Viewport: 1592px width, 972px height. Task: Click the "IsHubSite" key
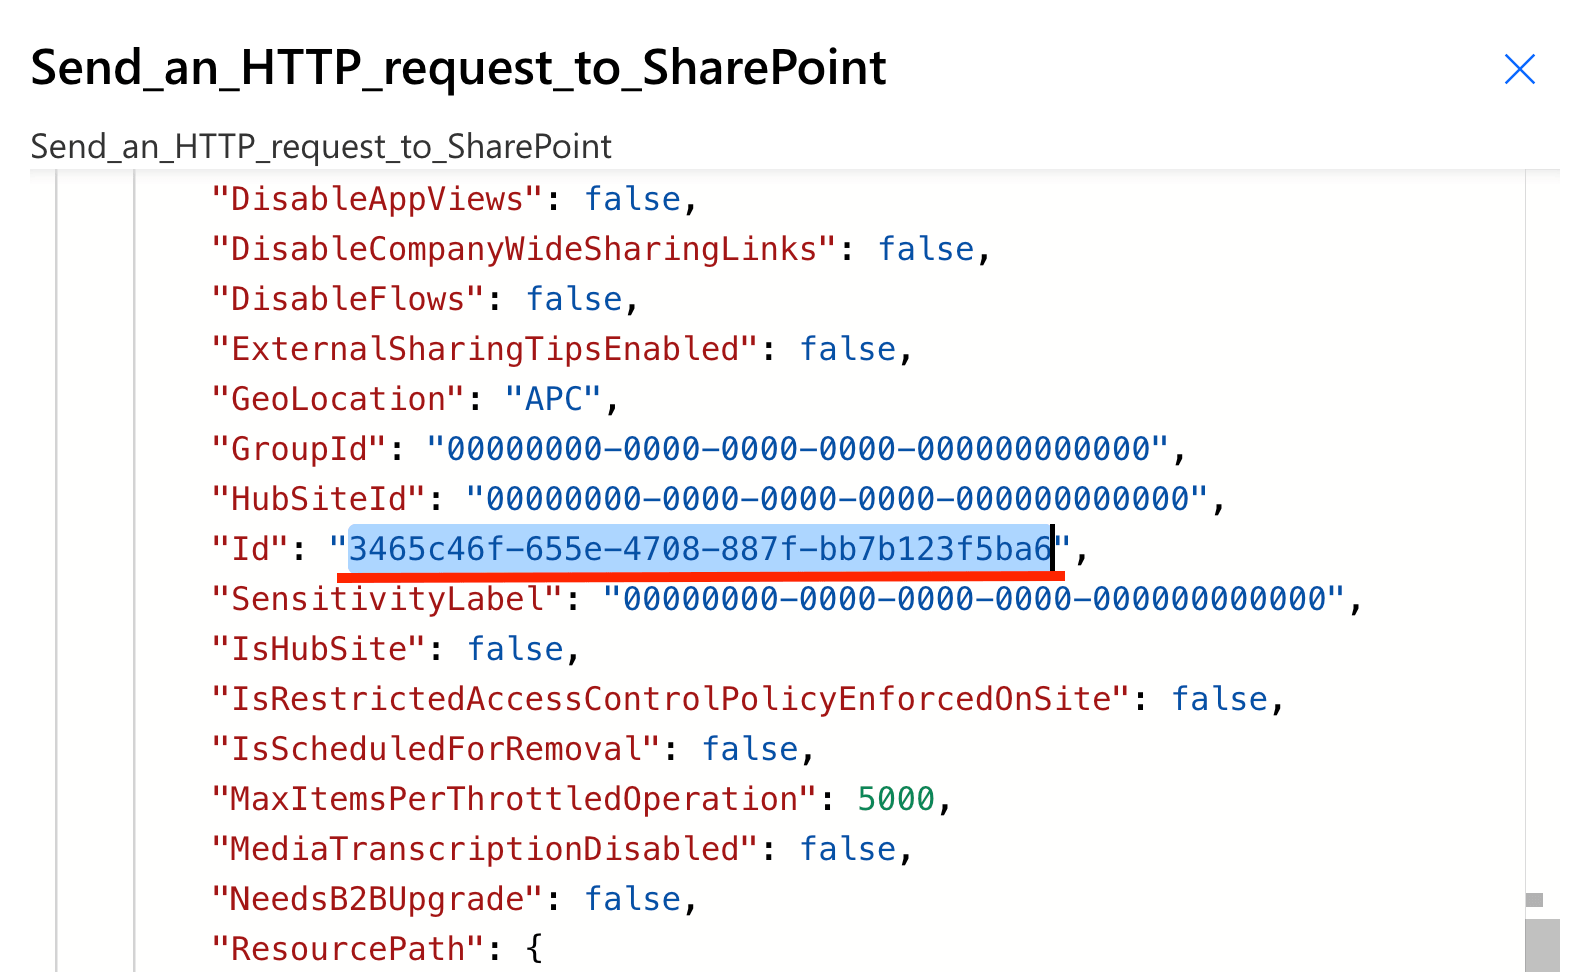319,649
